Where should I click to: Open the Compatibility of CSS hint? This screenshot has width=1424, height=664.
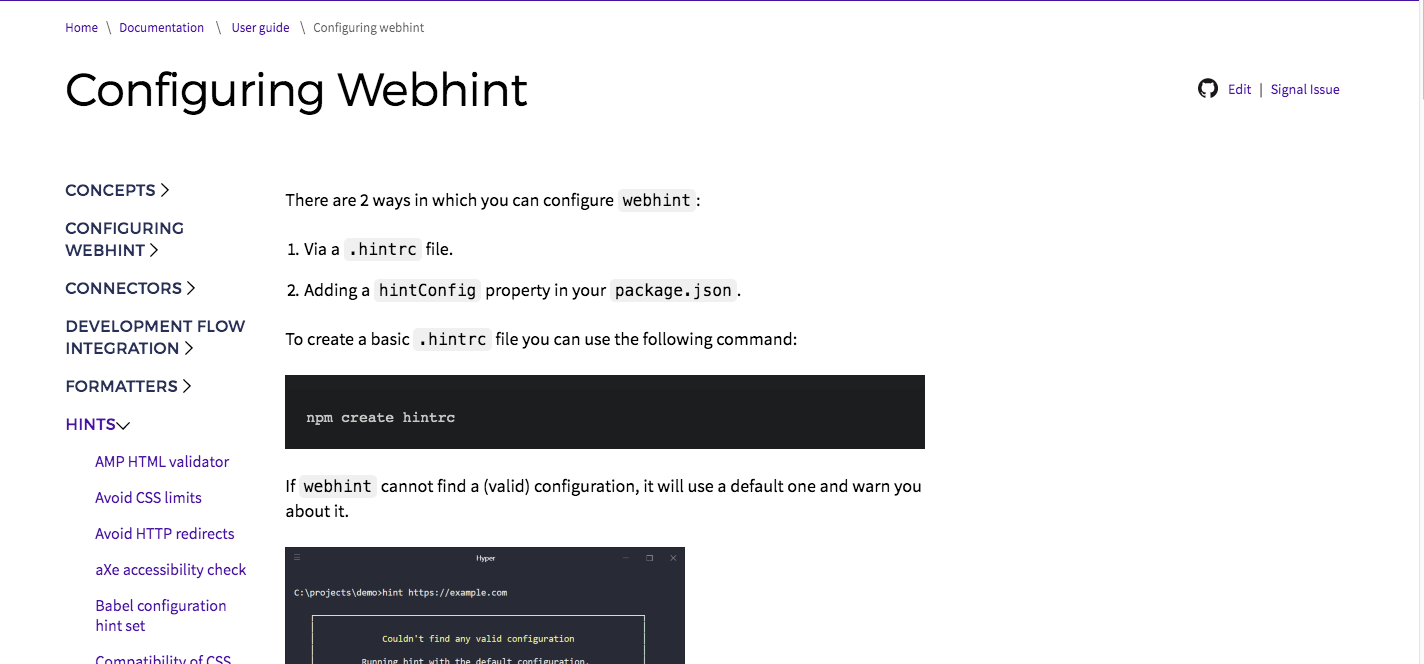coord(163,658)
